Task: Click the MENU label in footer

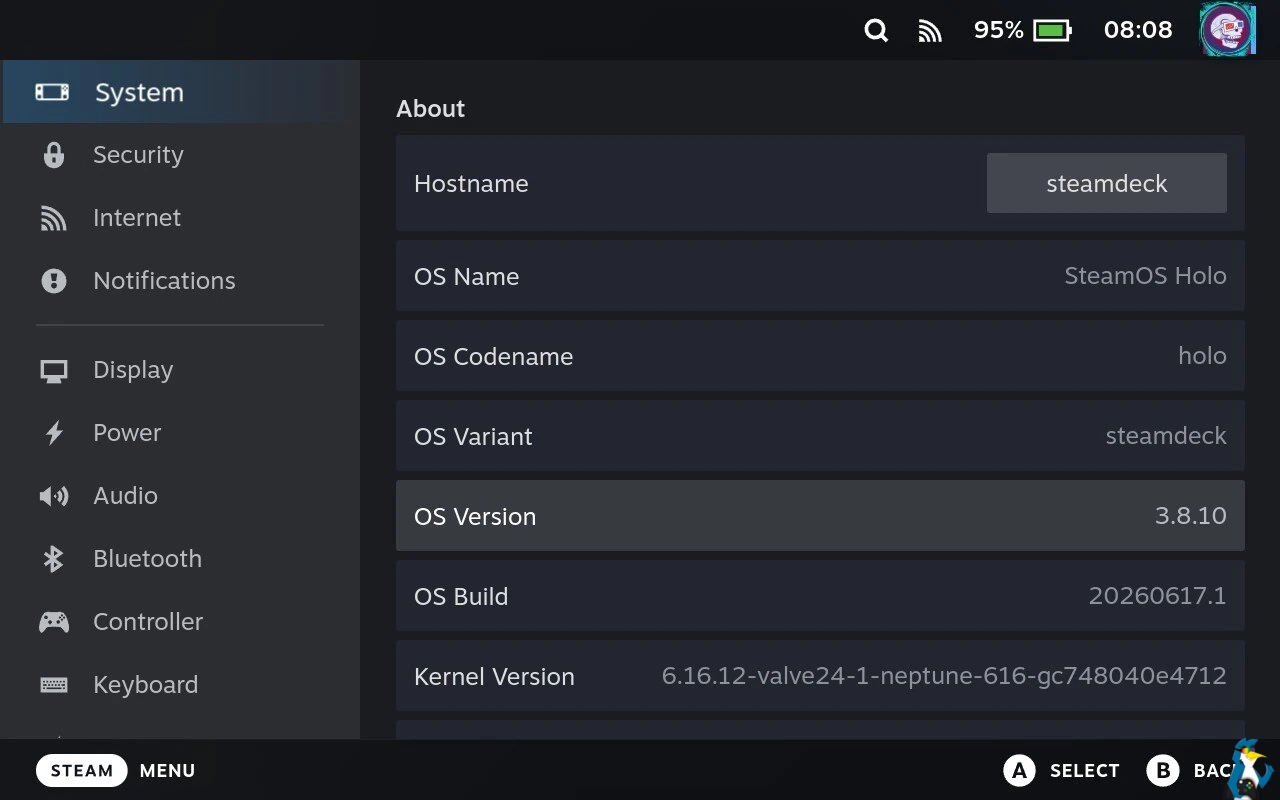Action: point(167,771)
